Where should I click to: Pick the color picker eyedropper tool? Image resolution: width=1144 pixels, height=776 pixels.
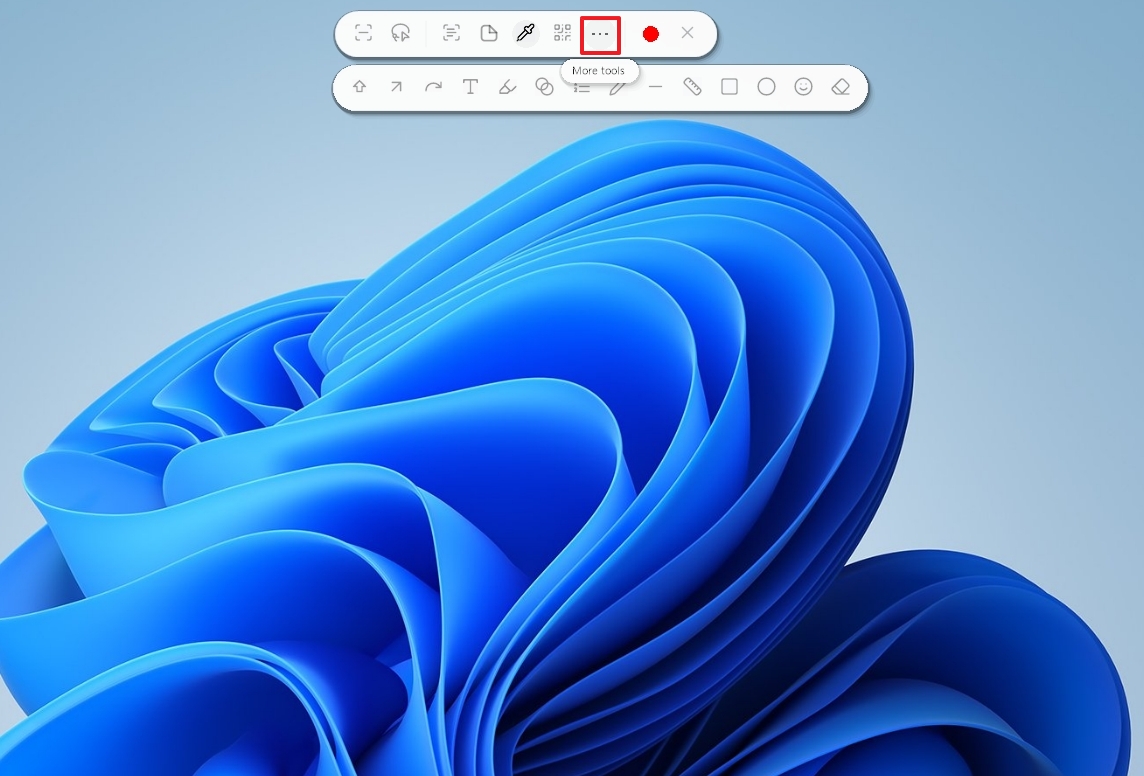point(525,33)
